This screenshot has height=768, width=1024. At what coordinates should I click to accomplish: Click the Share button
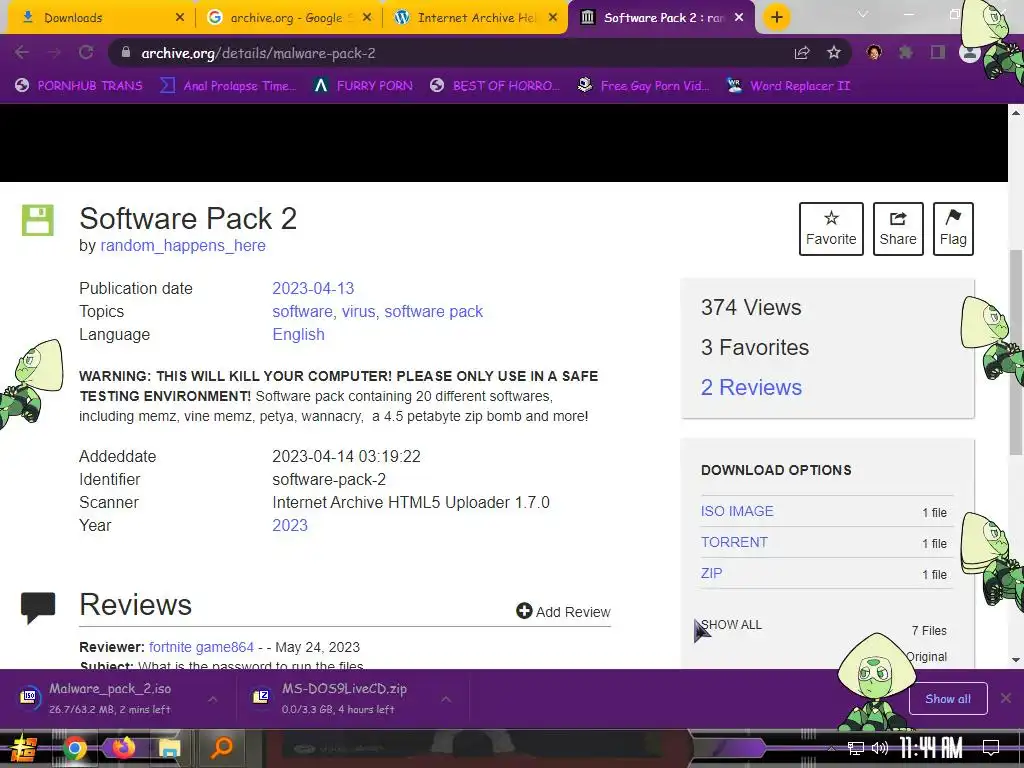tap(898, 229)
